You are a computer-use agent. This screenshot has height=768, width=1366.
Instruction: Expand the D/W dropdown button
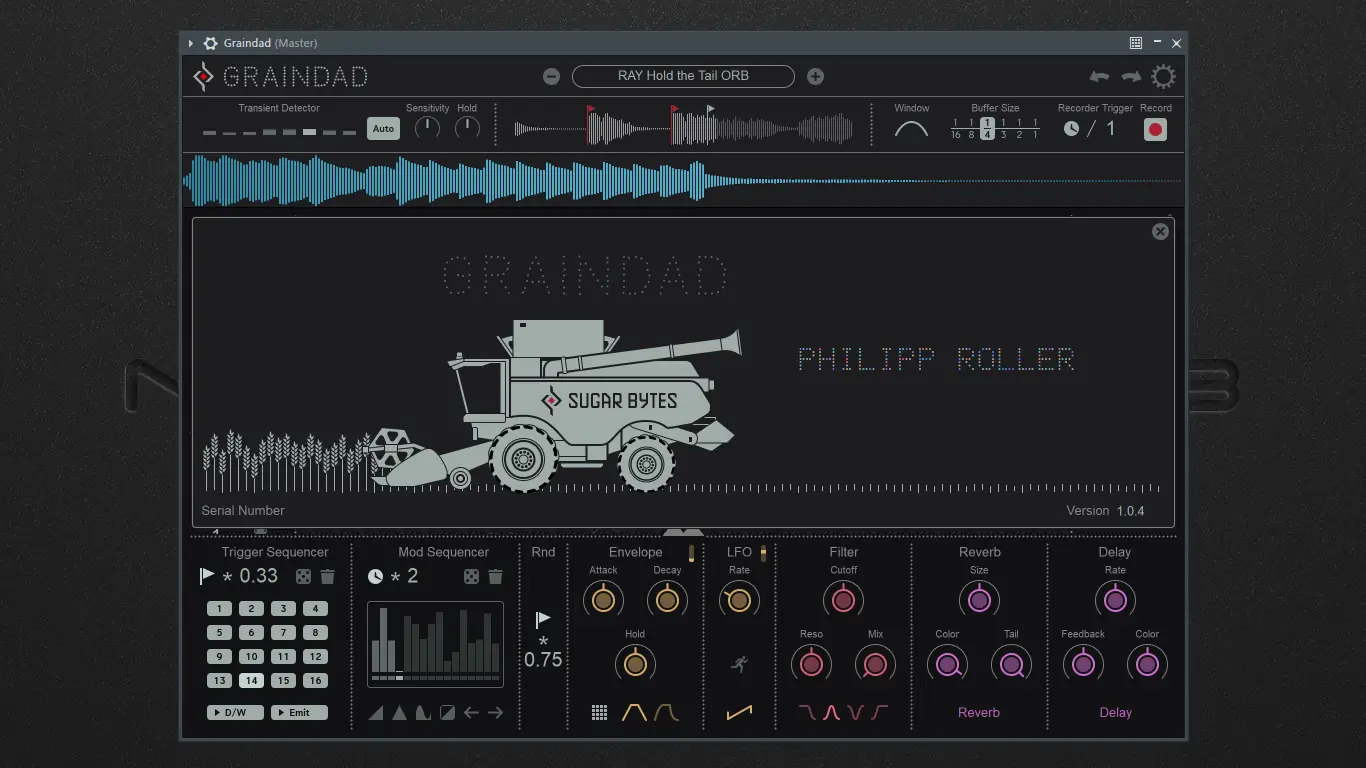(x=235, y=713)
